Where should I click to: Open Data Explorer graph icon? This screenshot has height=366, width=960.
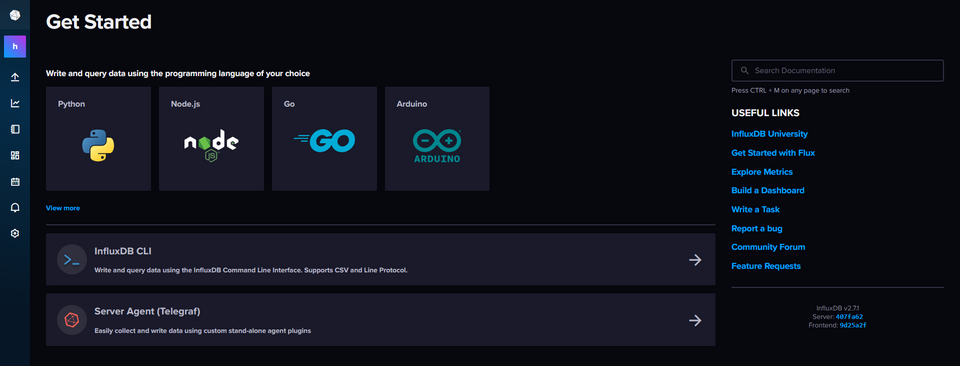15,103
